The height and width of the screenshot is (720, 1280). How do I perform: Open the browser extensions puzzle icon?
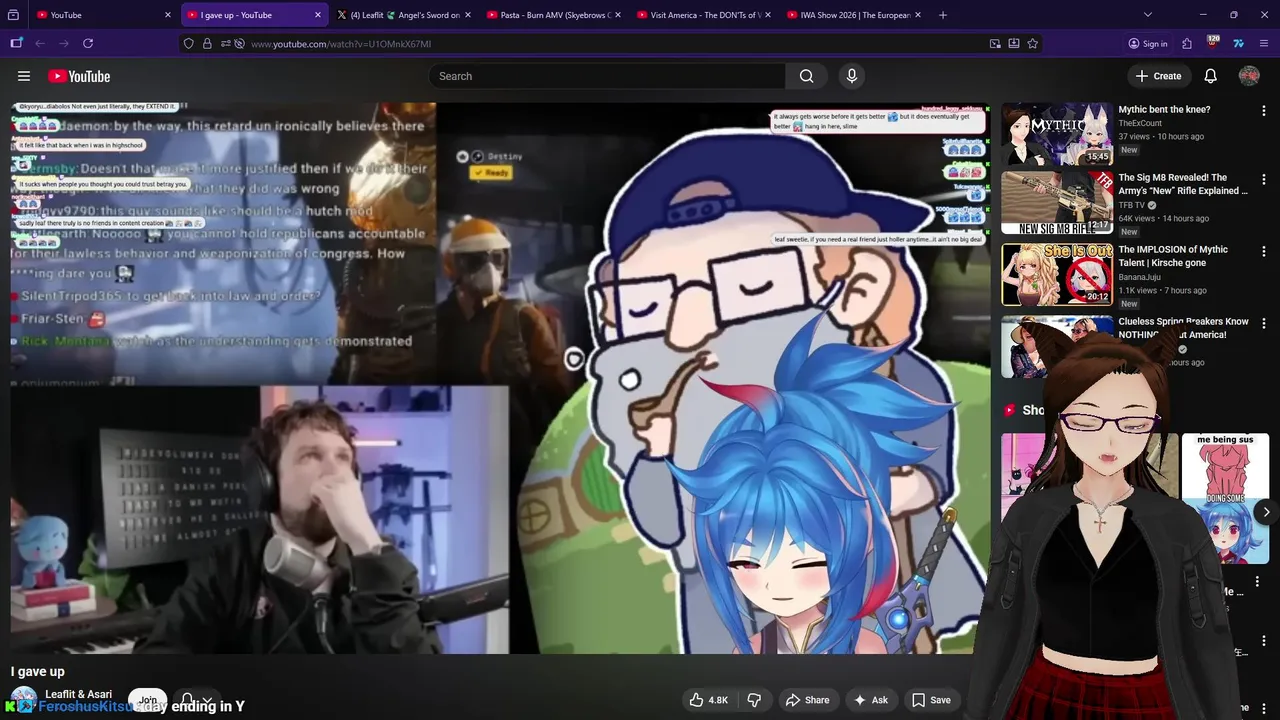pos(1187,43)
